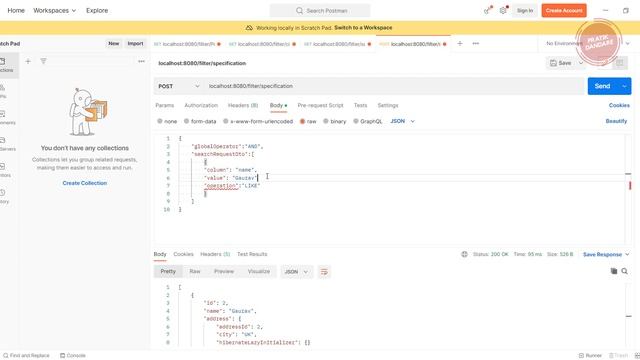Open the response Cookies tab
The height and width of the screenshot is (360, 640).
[183, 254]
